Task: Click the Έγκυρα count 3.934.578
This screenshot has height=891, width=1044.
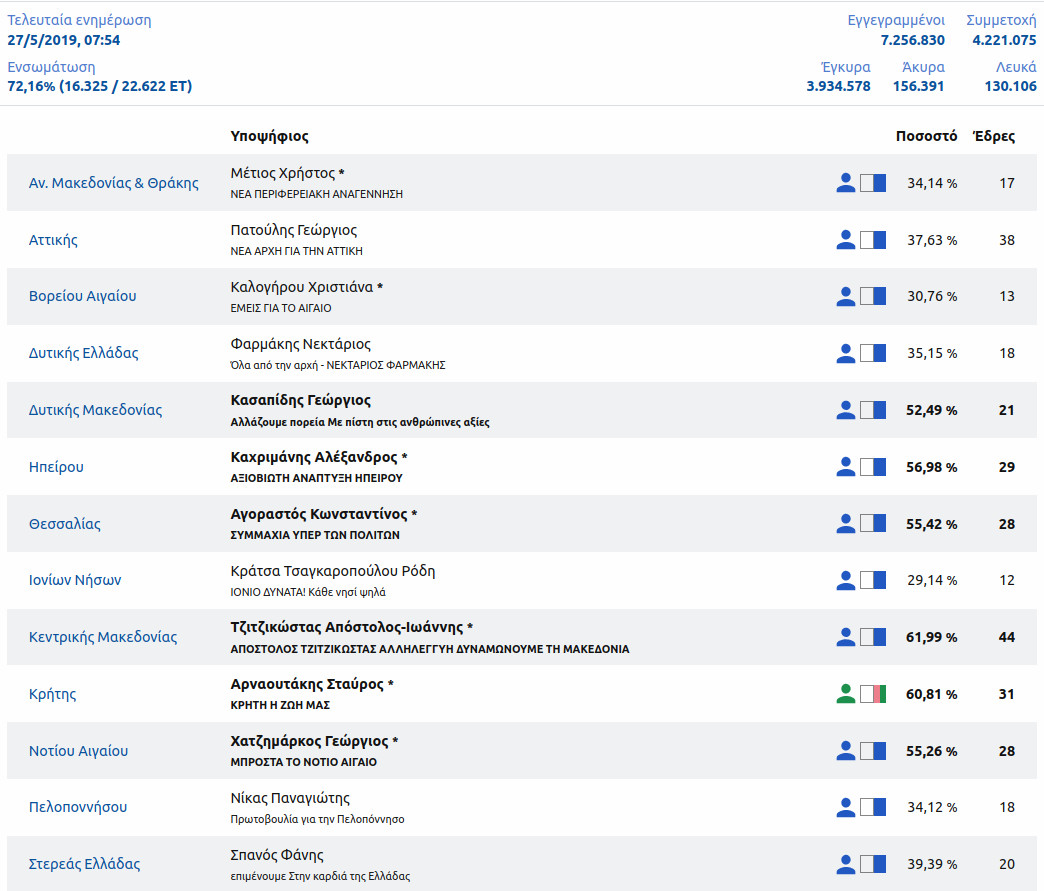Action: point(838,86)
